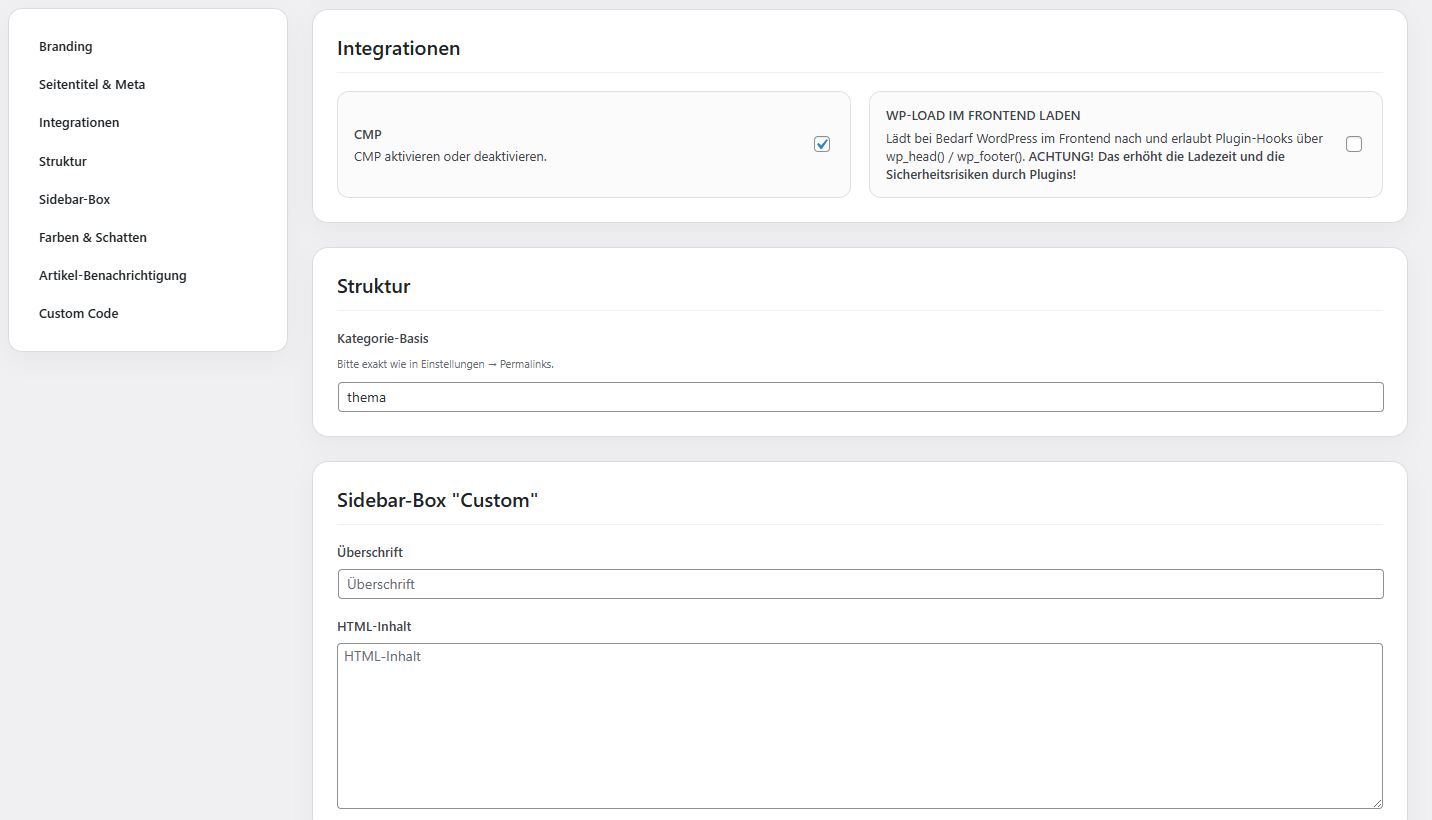
Task: Open Branding in the left navigation
Action: (66, 47)
